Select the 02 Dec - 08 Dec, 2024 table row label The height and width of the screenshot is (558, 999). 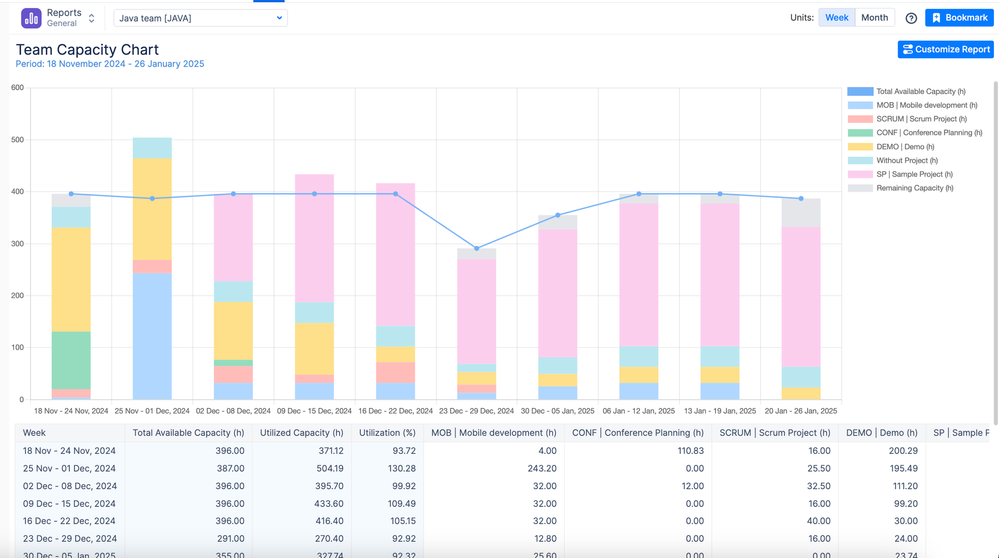click(x=70, y=486)
